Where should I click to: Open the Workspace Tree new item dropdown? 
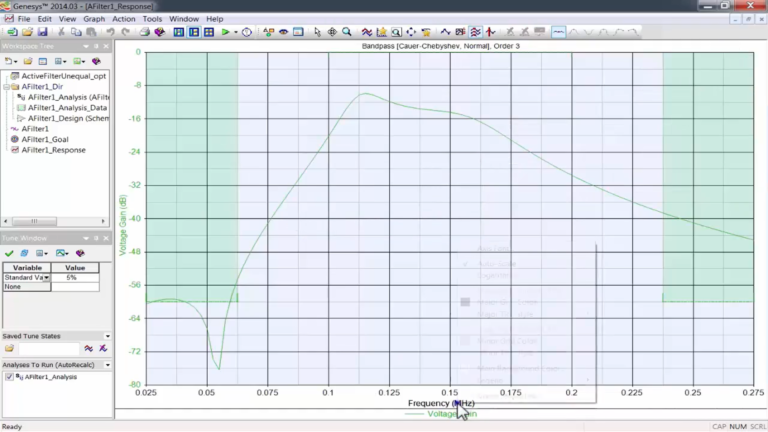tap(11, 61)
